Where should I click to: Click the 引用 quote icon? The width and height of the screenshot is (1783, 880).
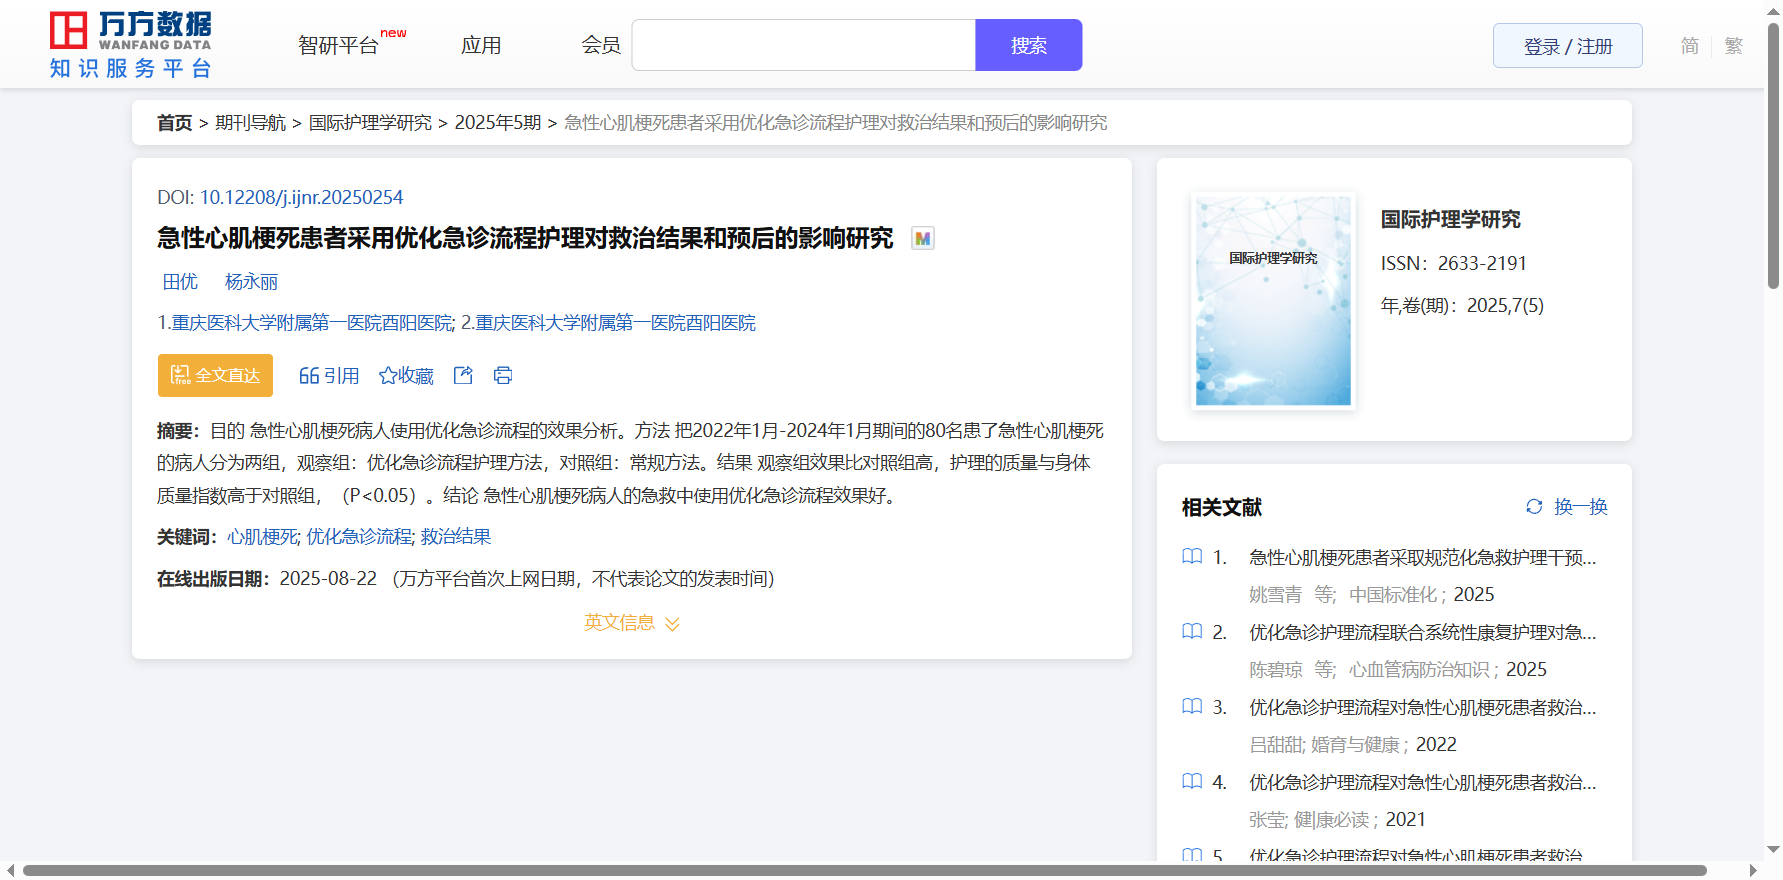pos(309,375)
